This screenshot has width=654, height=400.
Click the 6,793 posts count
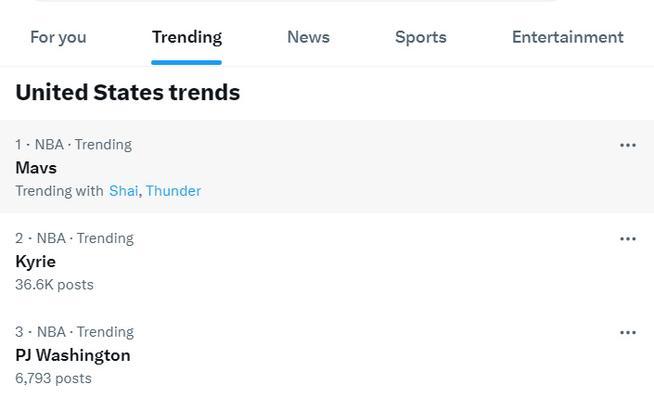[x=53, y=379]
